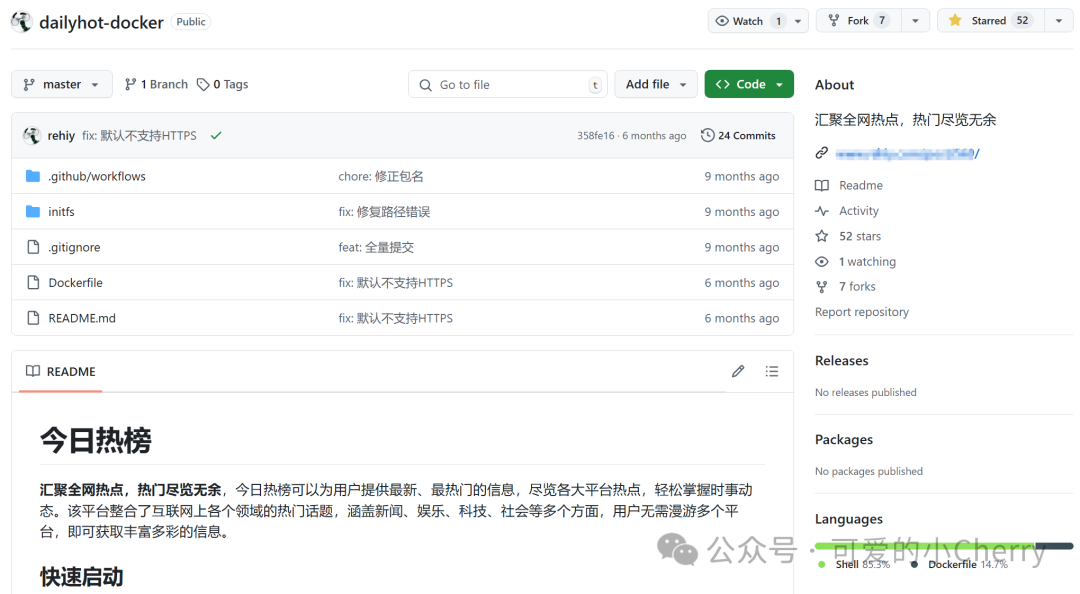Viewport: 1080px width, 594px height.
Task: Click the .gitignore file icon
Action: click(33, 247)
